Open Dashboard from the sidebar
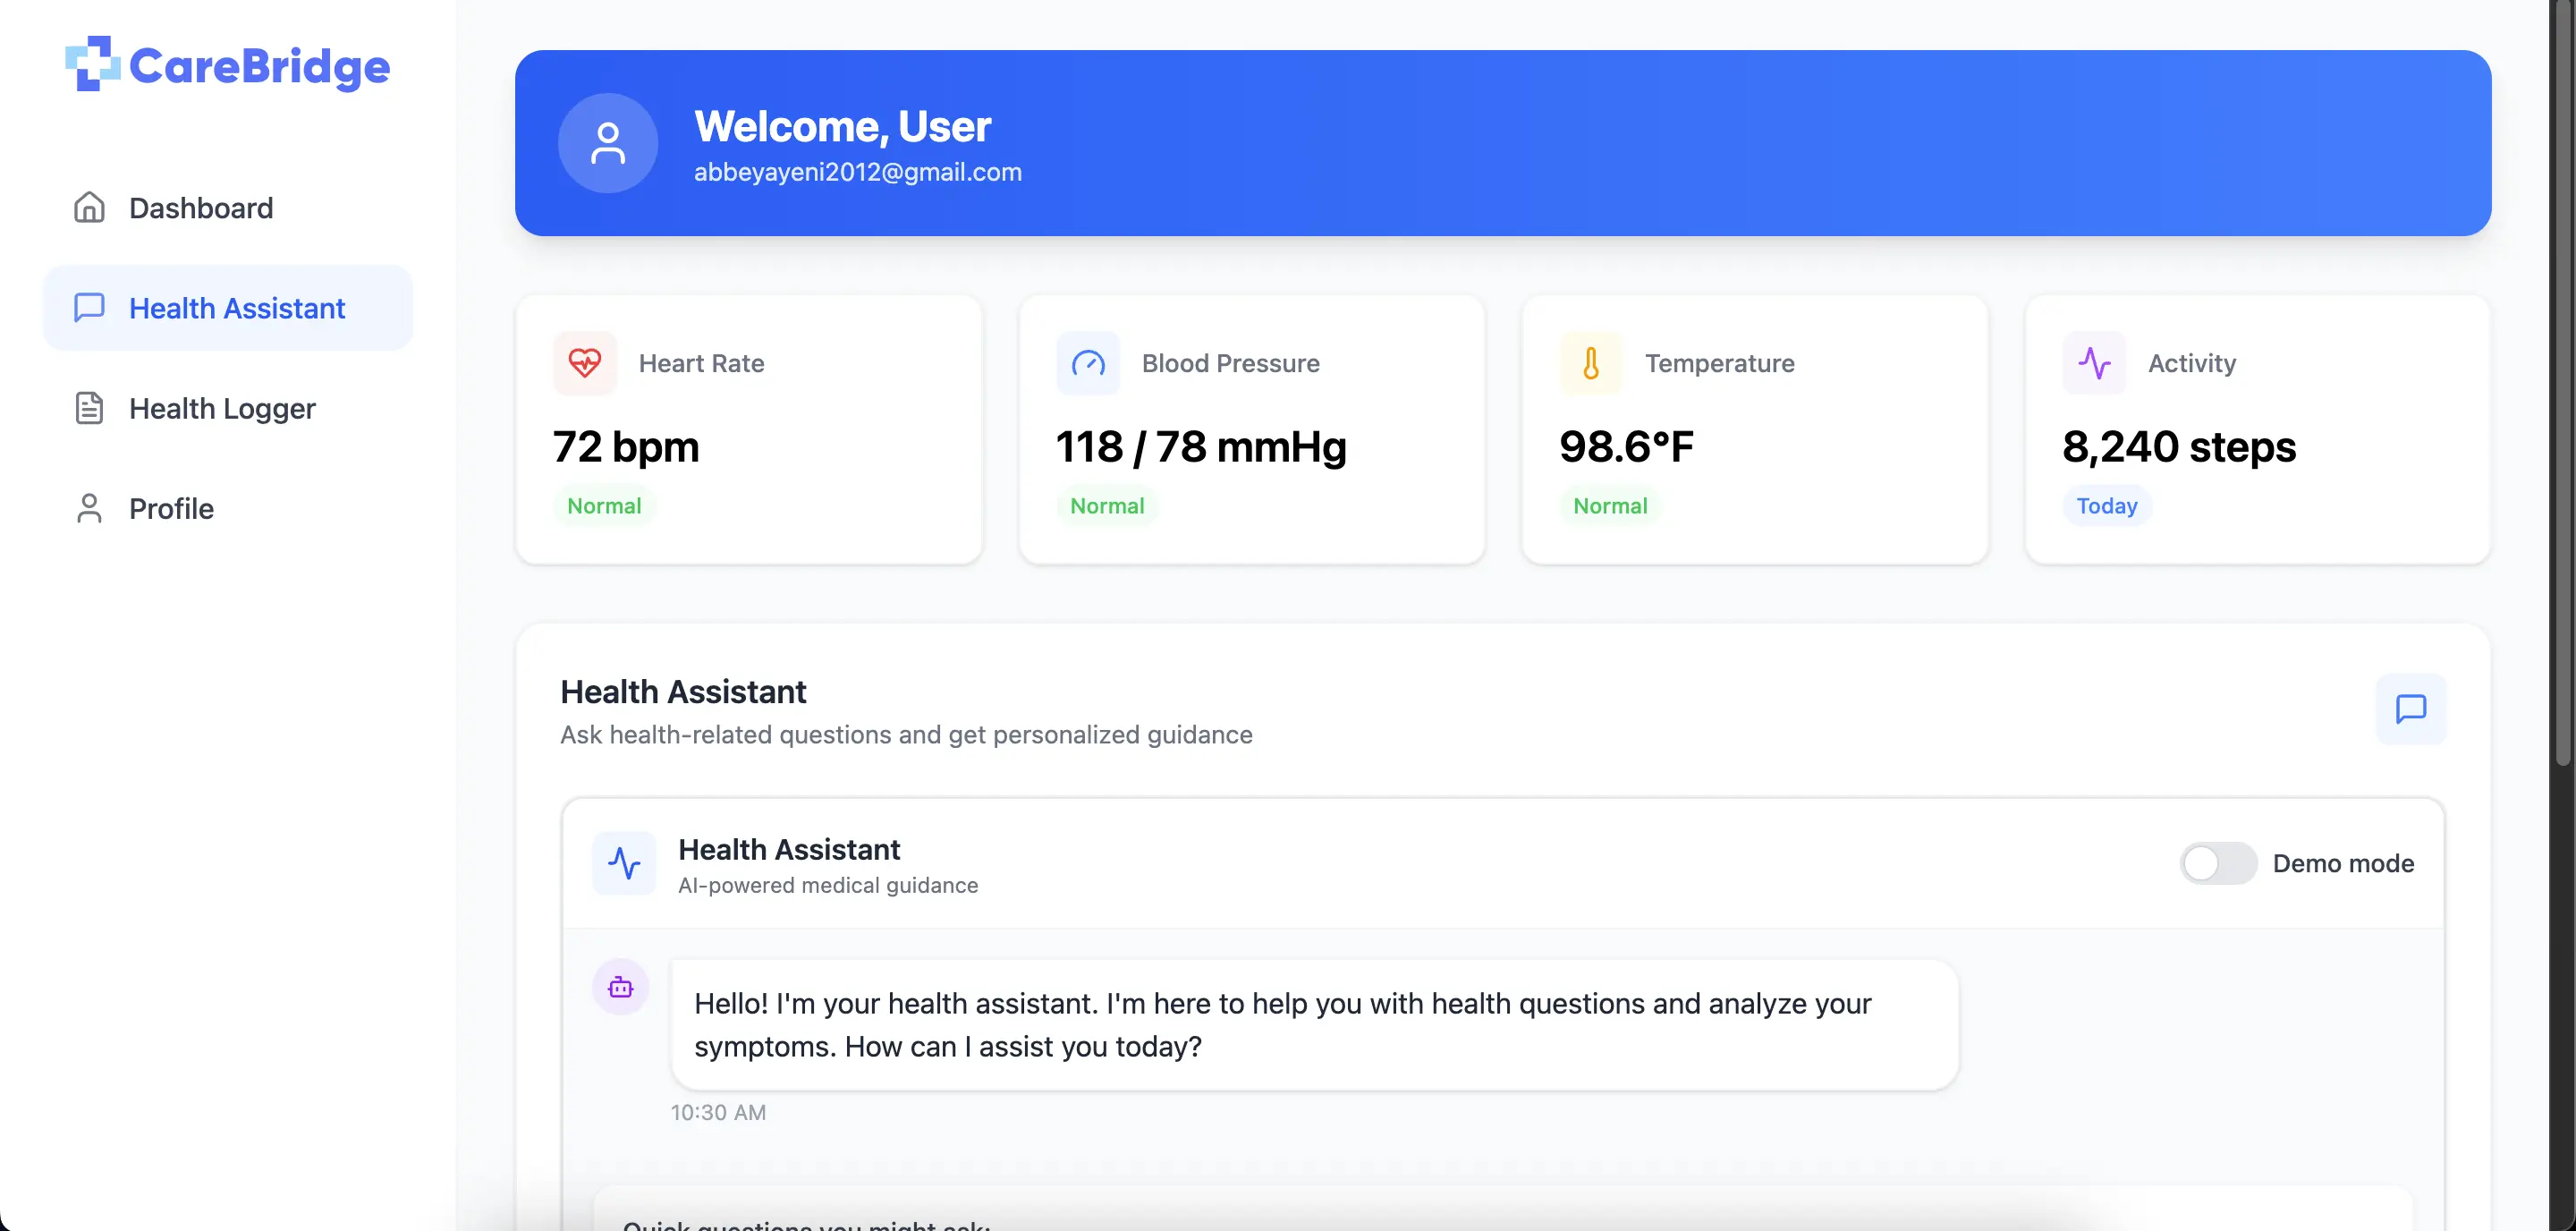The height and width of the screenshot is (1231, 2576). click(x=200, y=208)
